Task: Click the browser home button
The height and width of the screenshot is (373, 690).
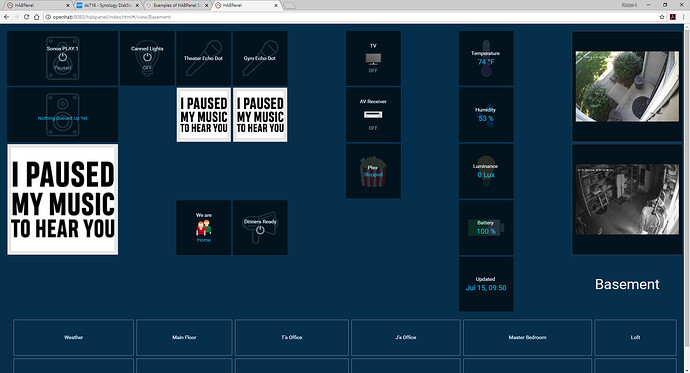Action: pos(37,17)
